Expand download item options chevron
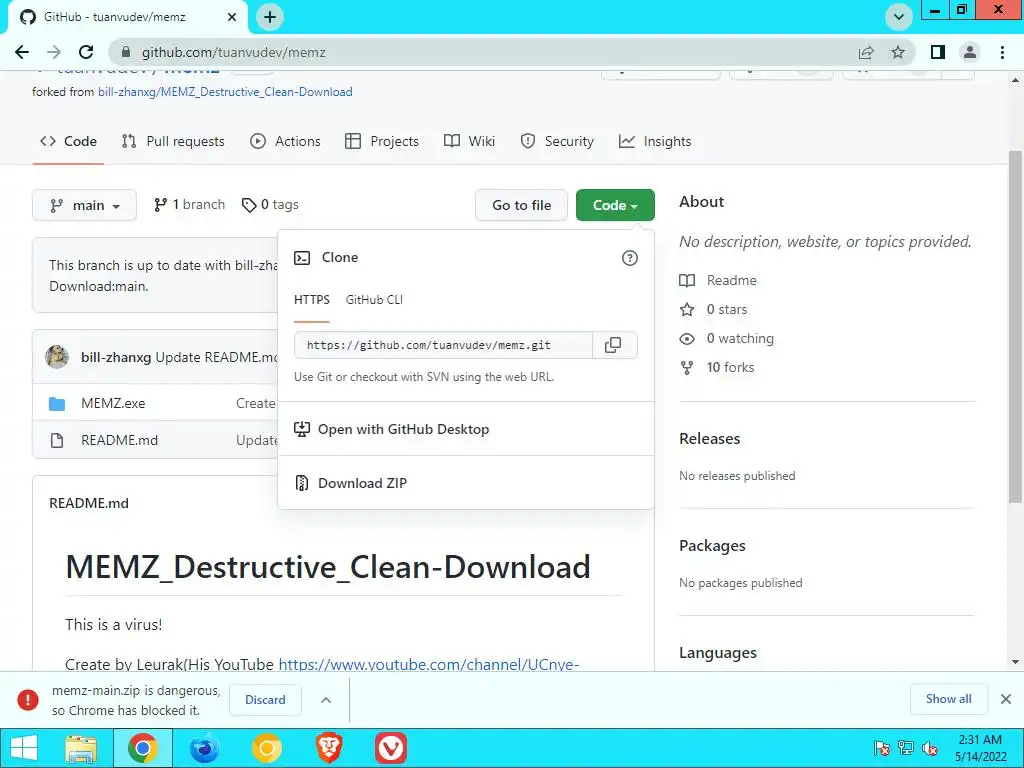 coord(326,700)
